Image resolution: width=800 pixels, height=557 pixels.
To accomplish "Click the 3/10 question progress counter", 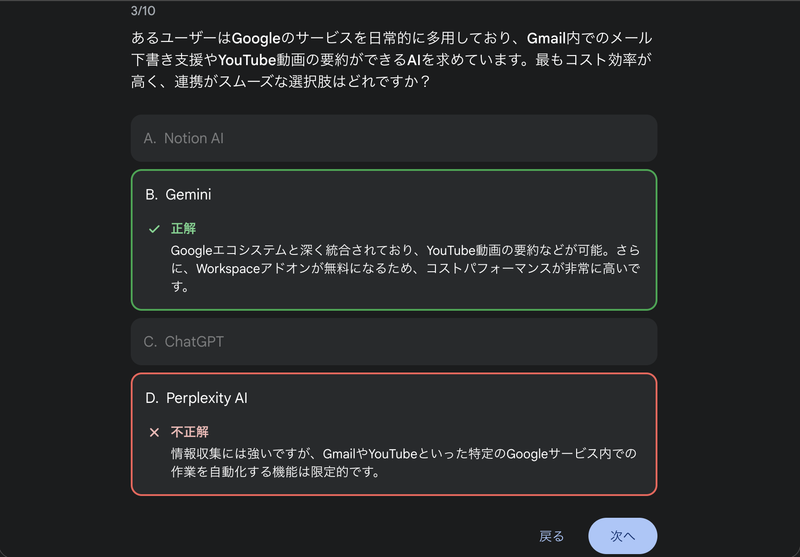I will tap(142, 10).
